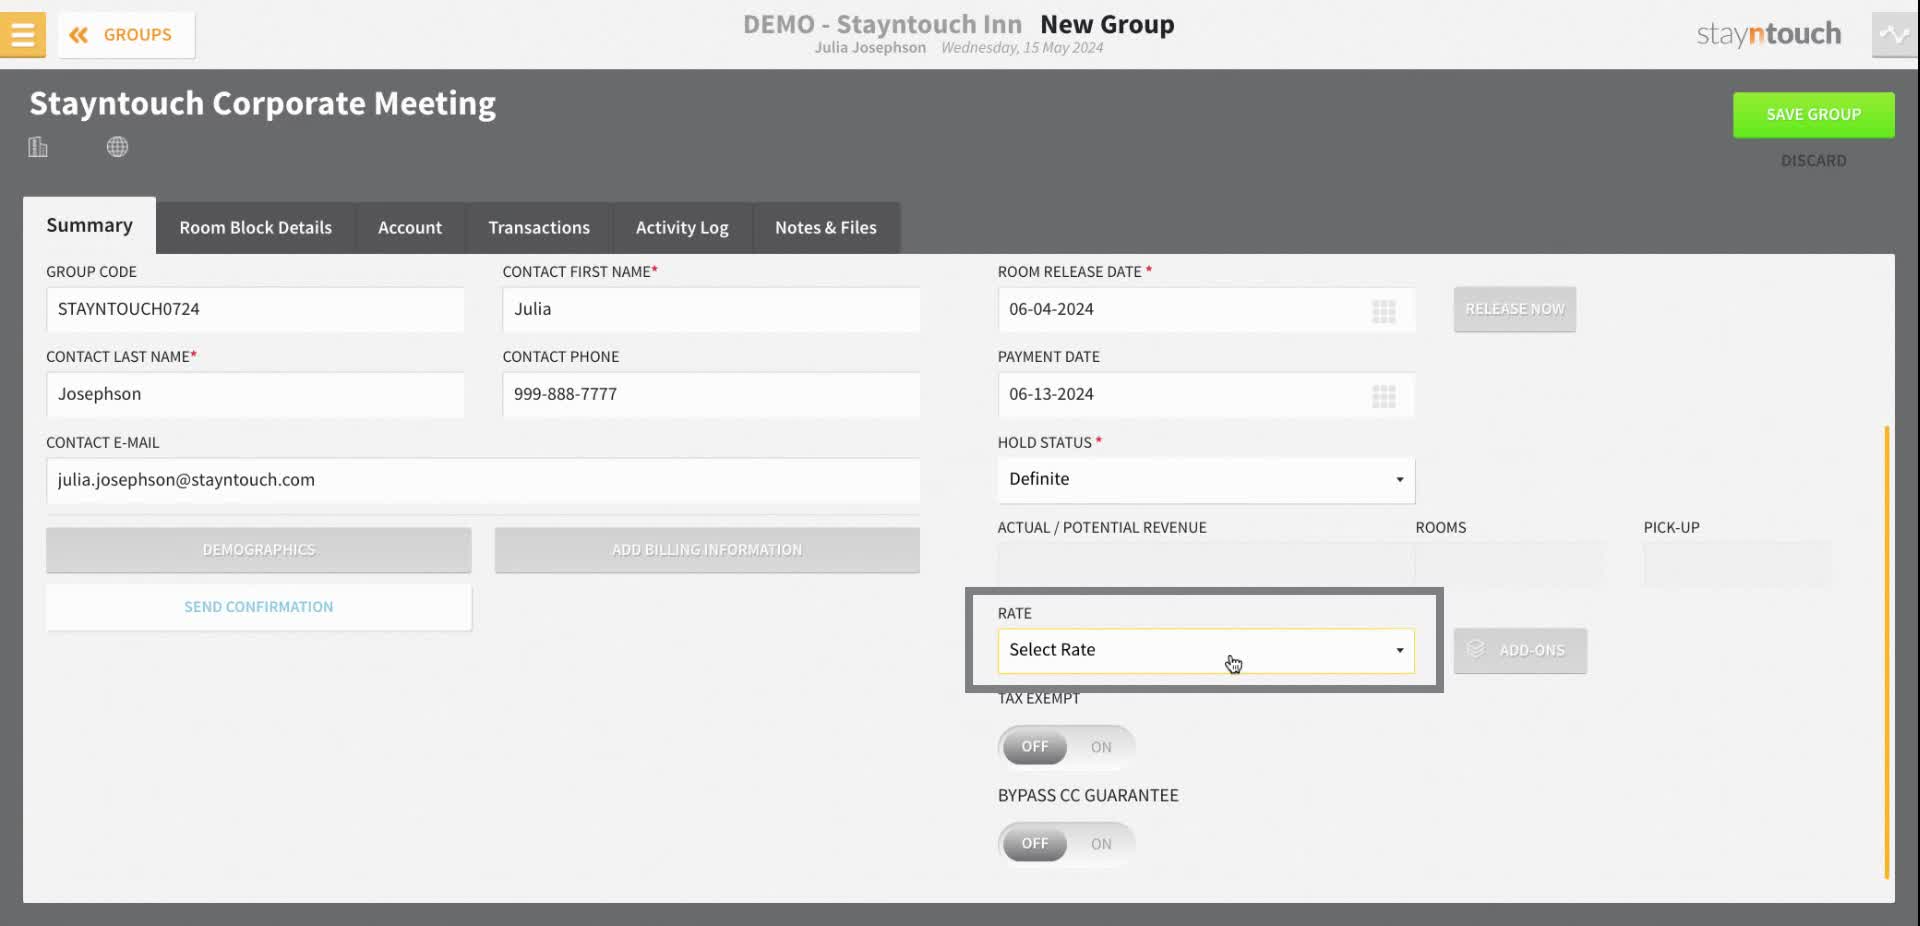Click Send Confirmation
Image resolution: width=1920 pixels, height=926 pixels.
258,607
